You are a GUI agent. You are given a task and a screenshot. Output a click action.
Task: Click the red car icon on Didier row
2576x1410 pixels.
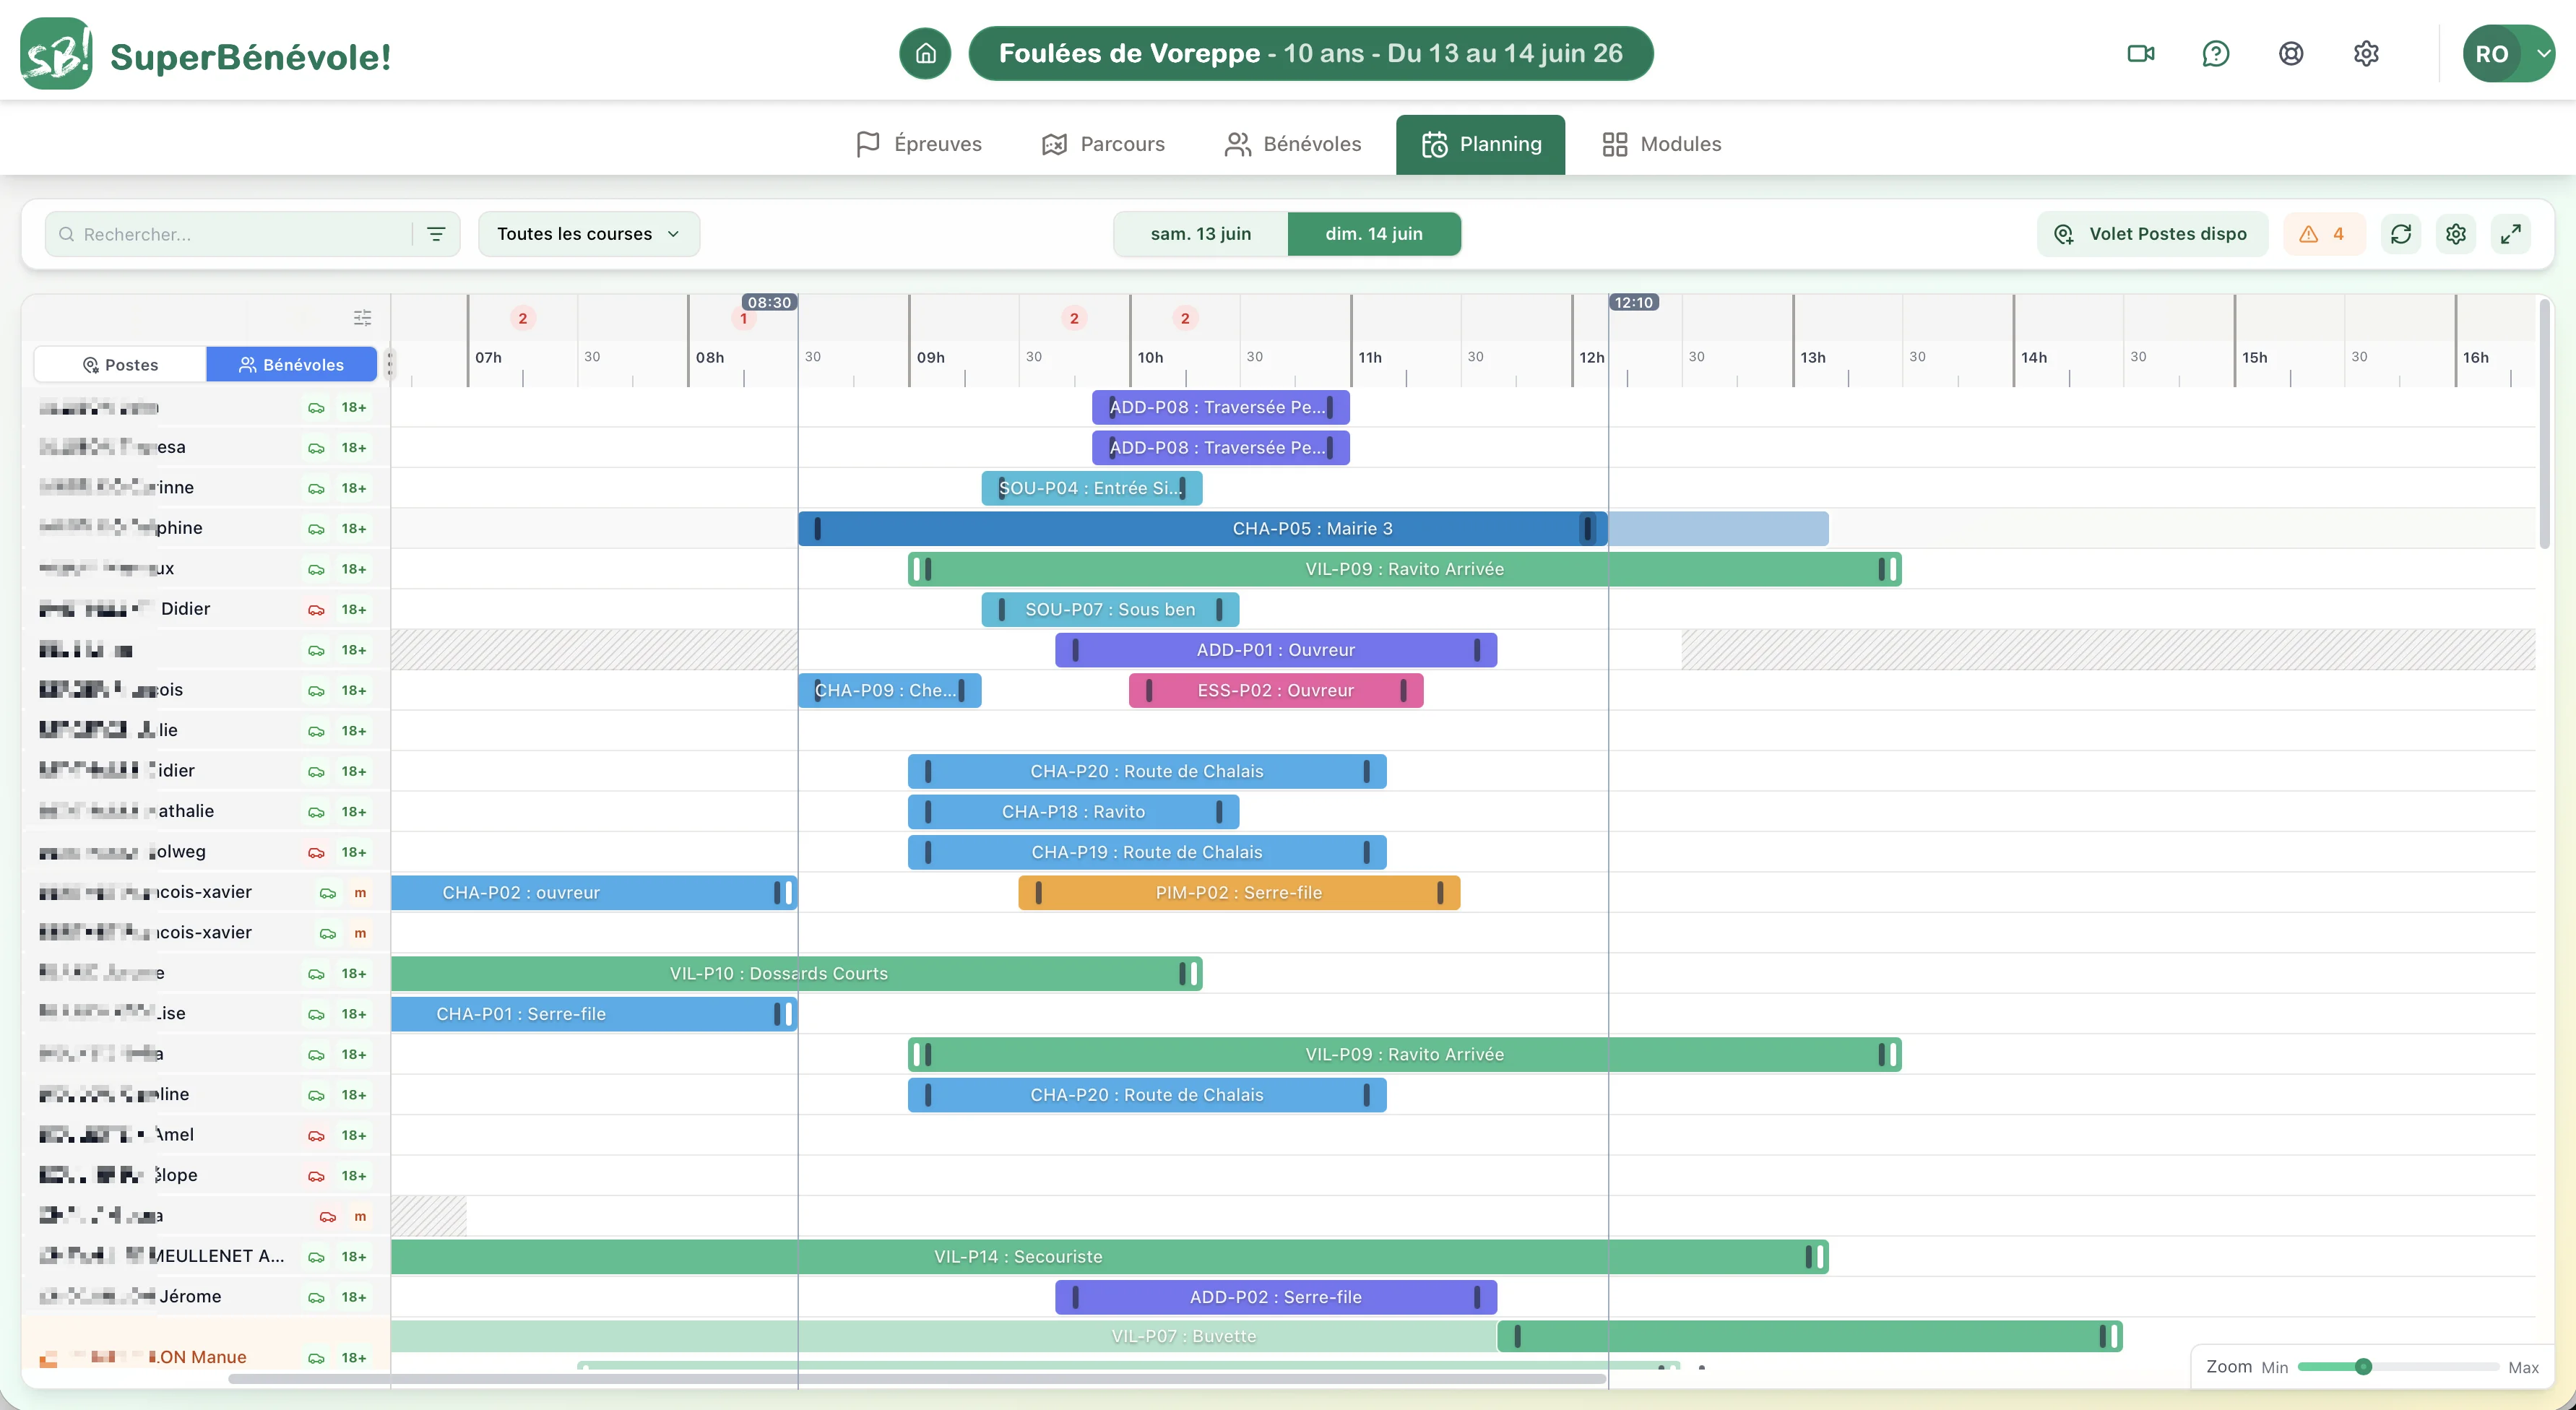[x=316, y=610]
